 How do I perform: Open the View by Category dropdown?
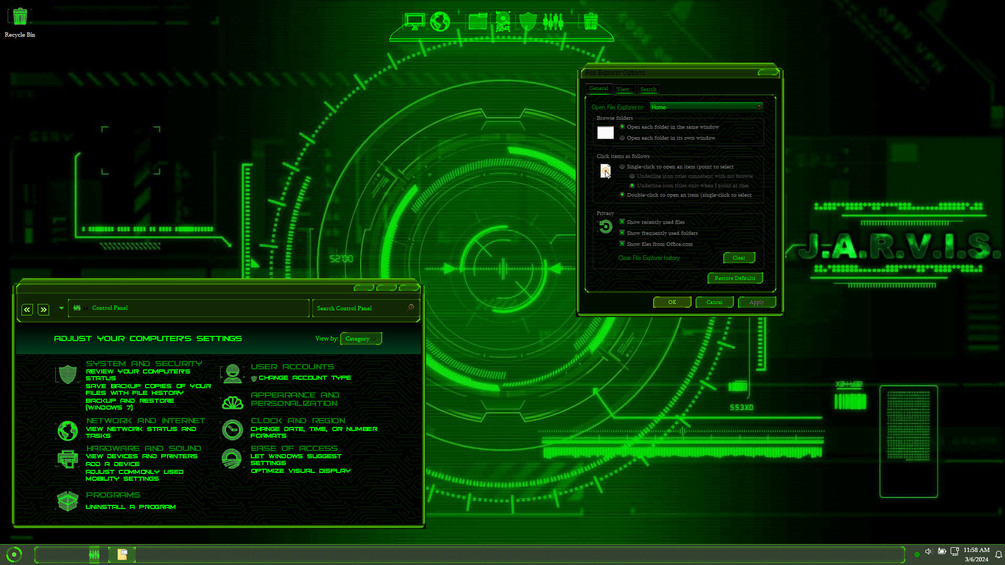[361, 338]
